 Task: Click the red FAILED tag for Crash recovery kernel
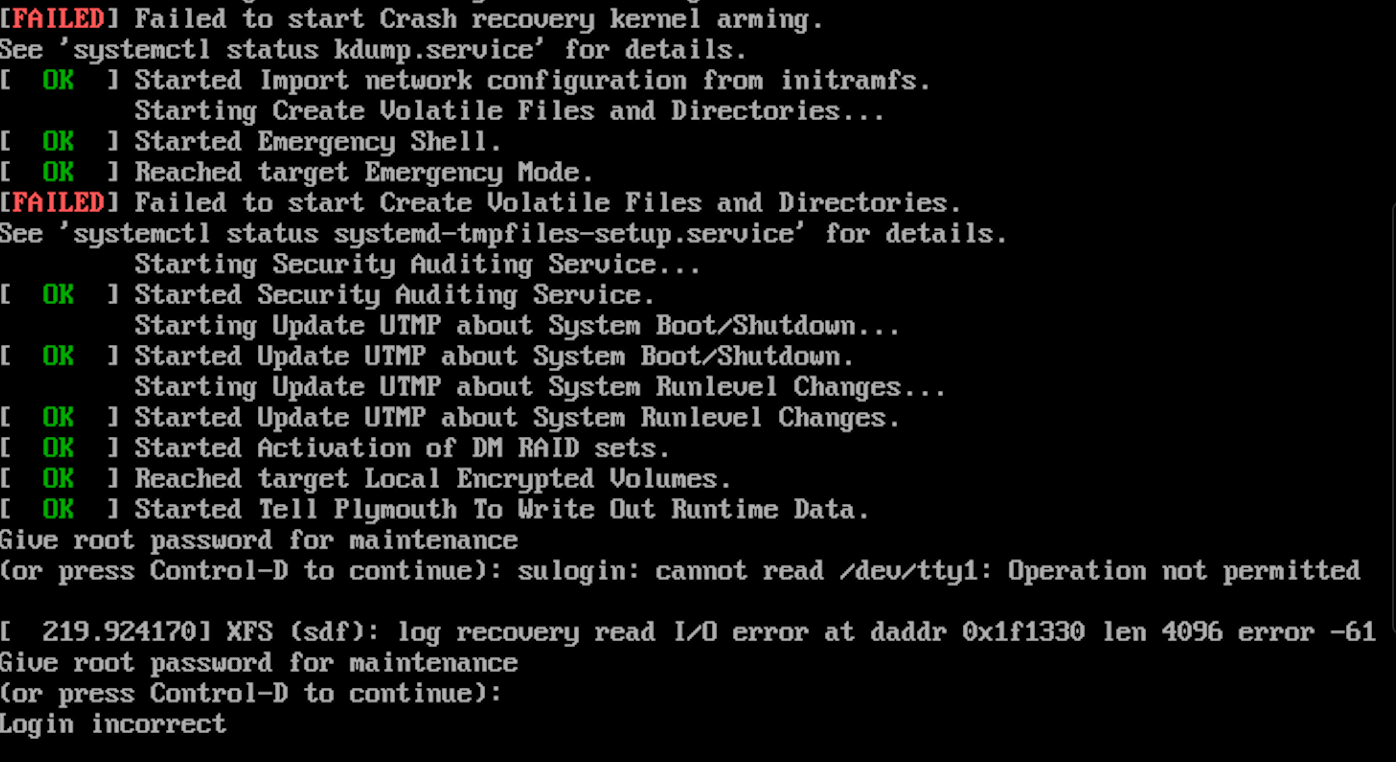pyautogui.click(x=59, y=18)
